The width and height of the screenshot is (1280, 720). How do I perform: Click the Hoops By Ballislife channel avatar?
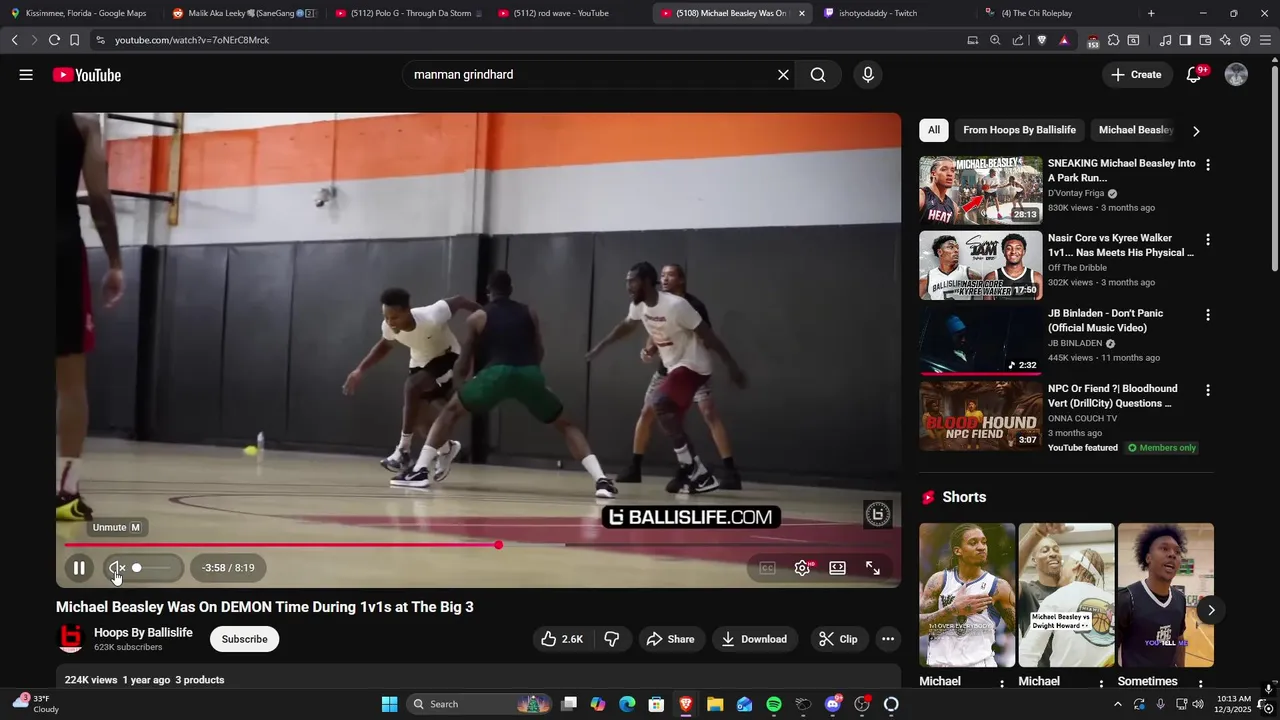pos(70,639)
